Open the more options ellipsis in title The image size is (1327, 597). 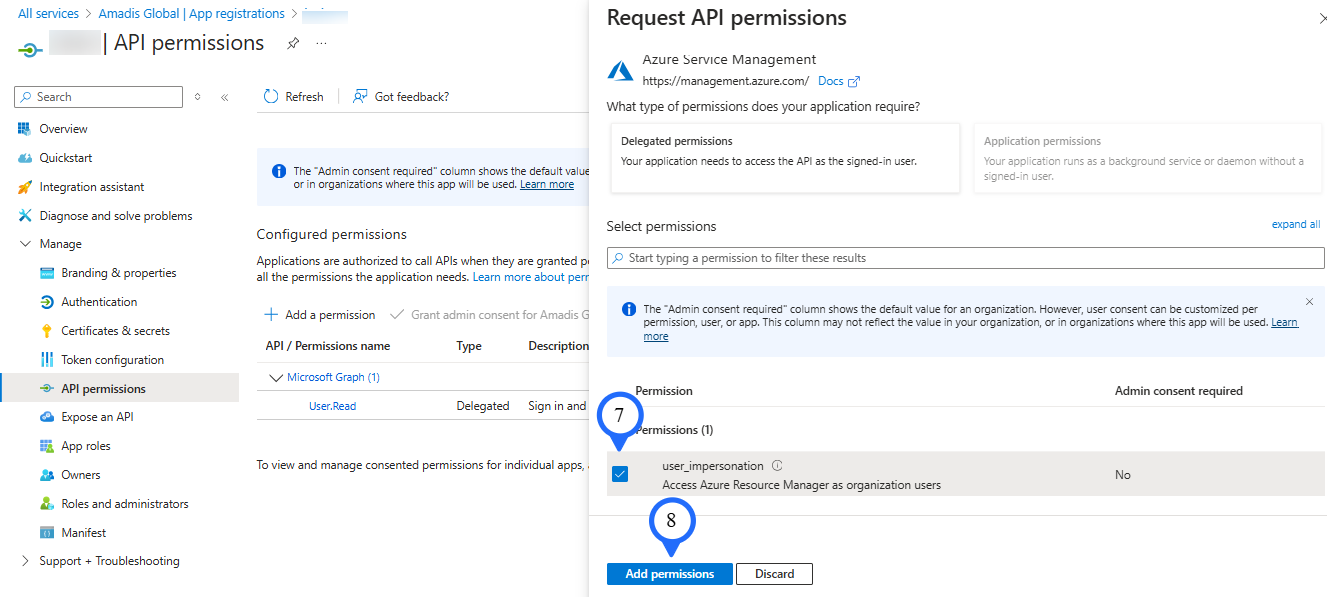pos(321,44)
